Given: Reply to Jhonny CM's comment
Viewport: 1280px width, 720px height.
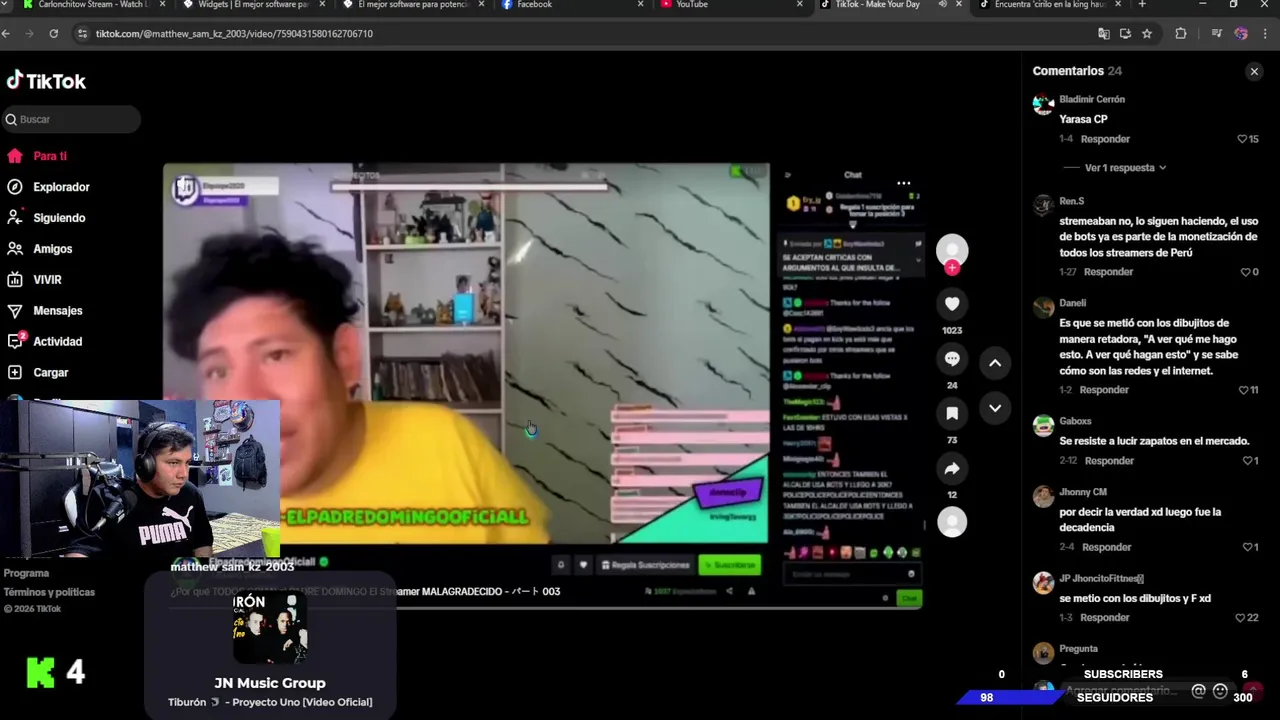Looking at the screenshot, I should [1107, 547].
